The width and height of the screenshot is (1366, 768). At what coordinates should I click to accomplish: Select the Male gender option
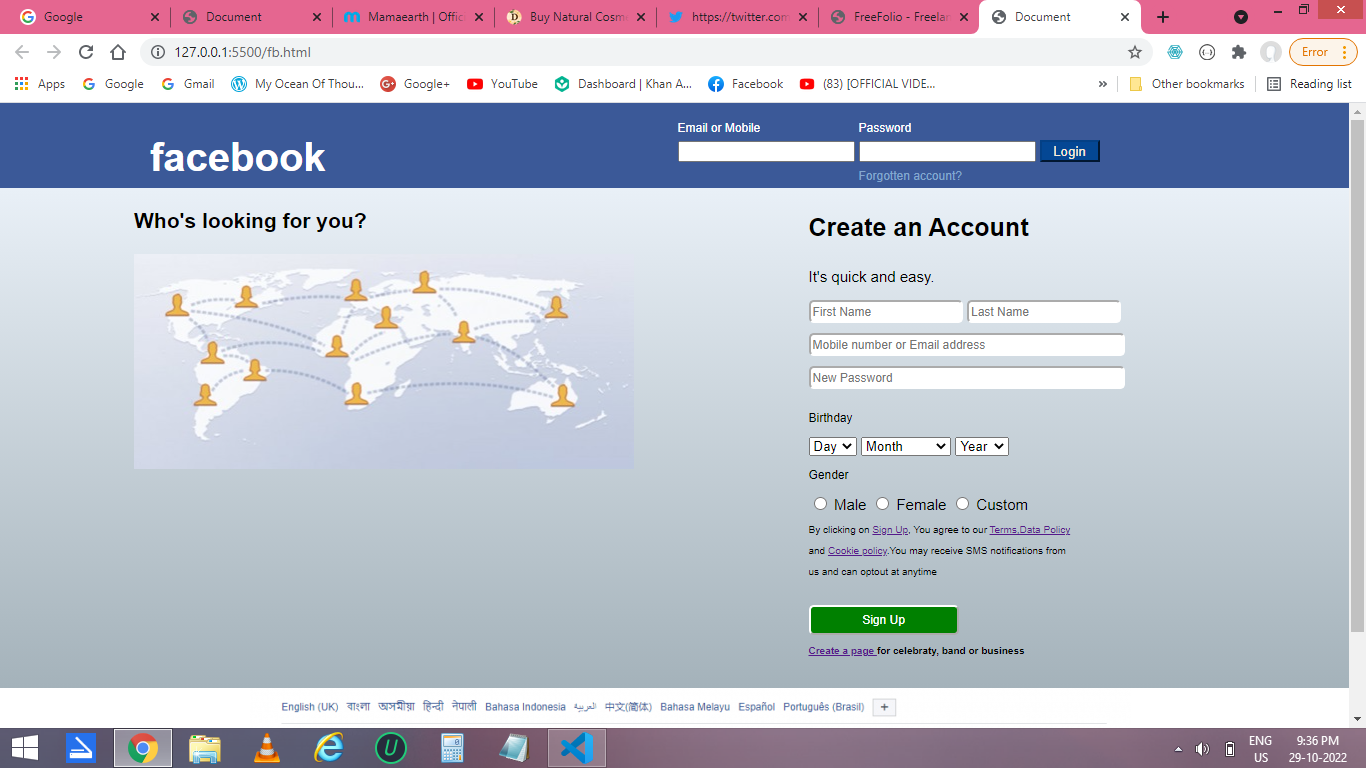821,504
